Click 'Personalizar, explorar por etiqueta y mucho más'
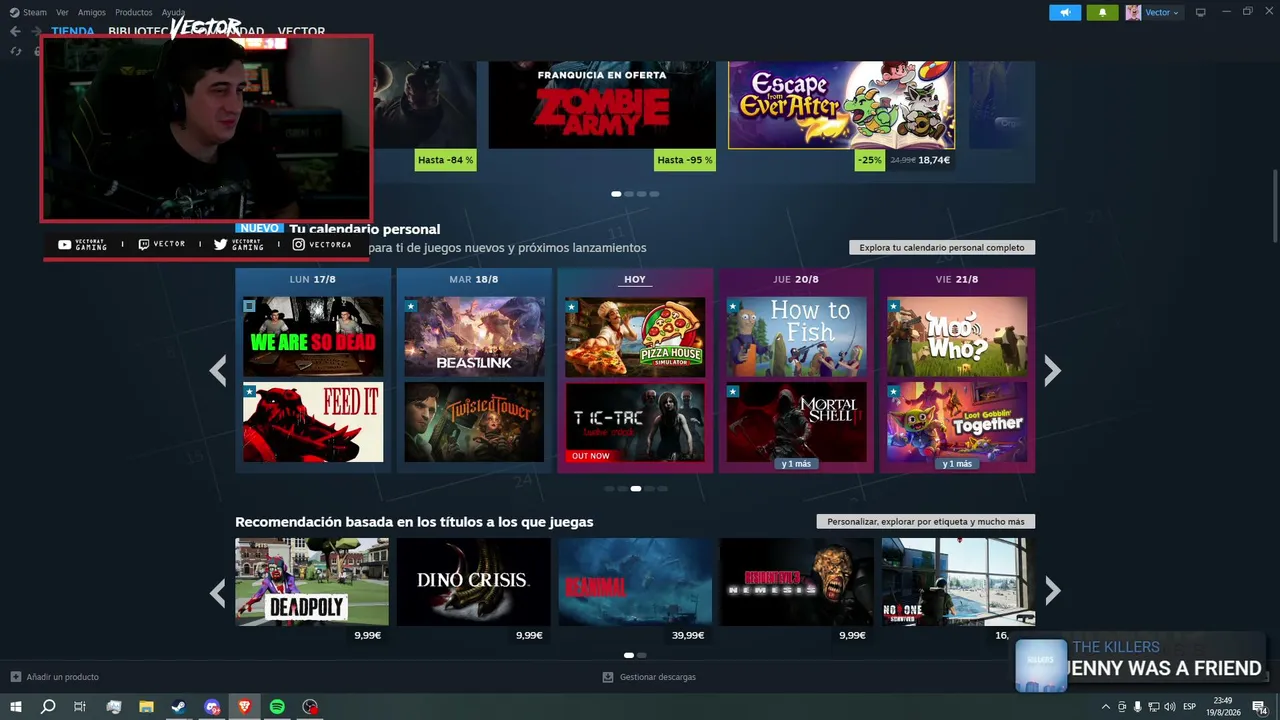The height and width of the screenshot is (720, 1280). (x=926, y=521)
